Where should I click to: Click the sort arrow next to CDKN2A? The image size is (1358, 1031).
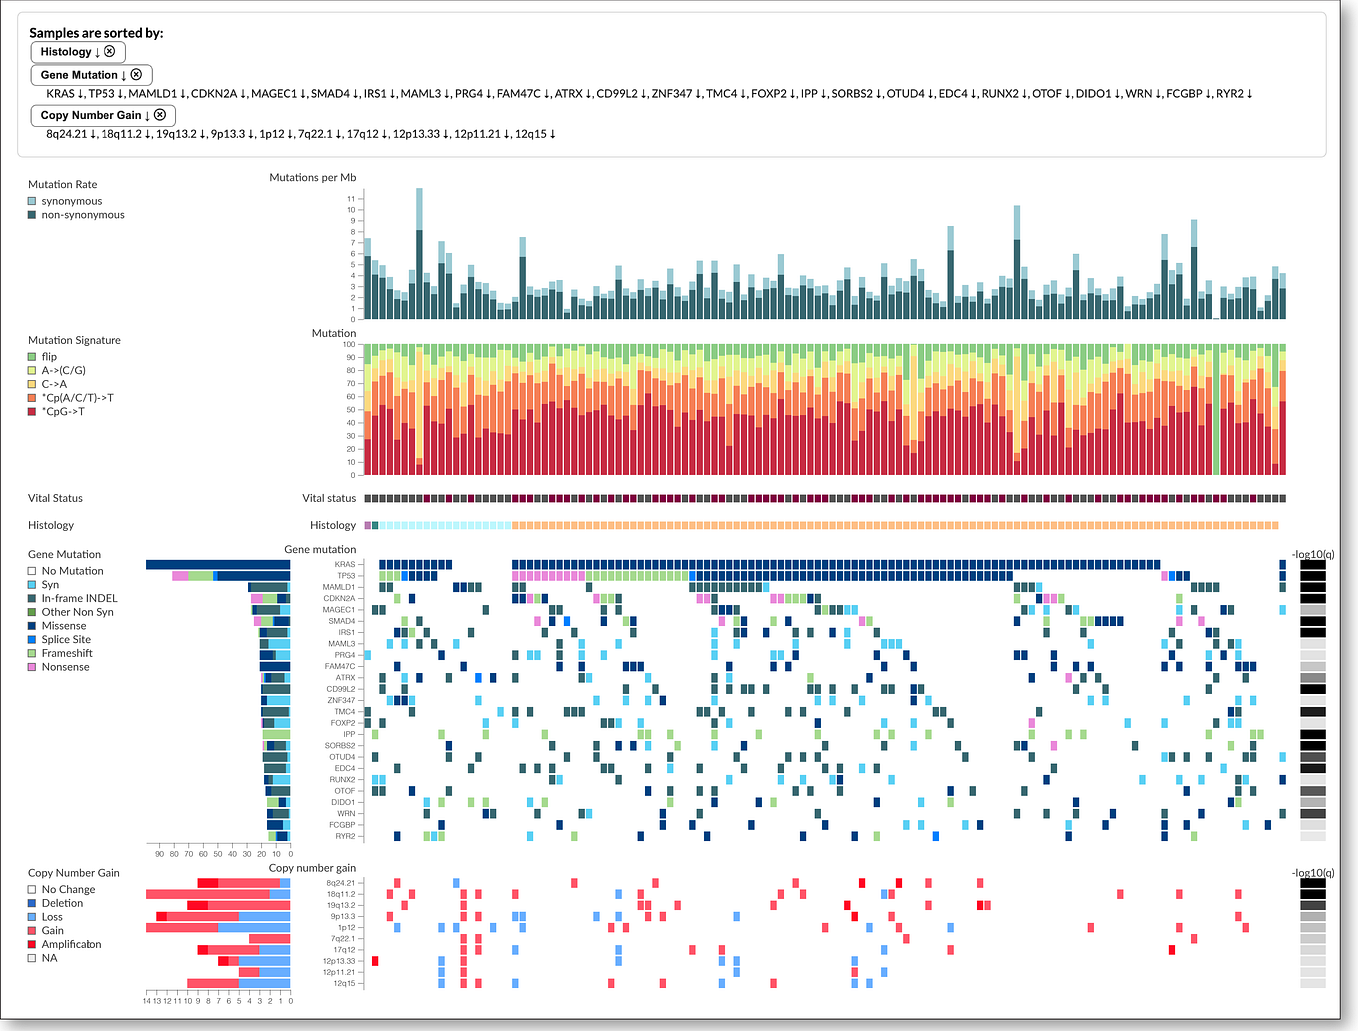point(242,93)
